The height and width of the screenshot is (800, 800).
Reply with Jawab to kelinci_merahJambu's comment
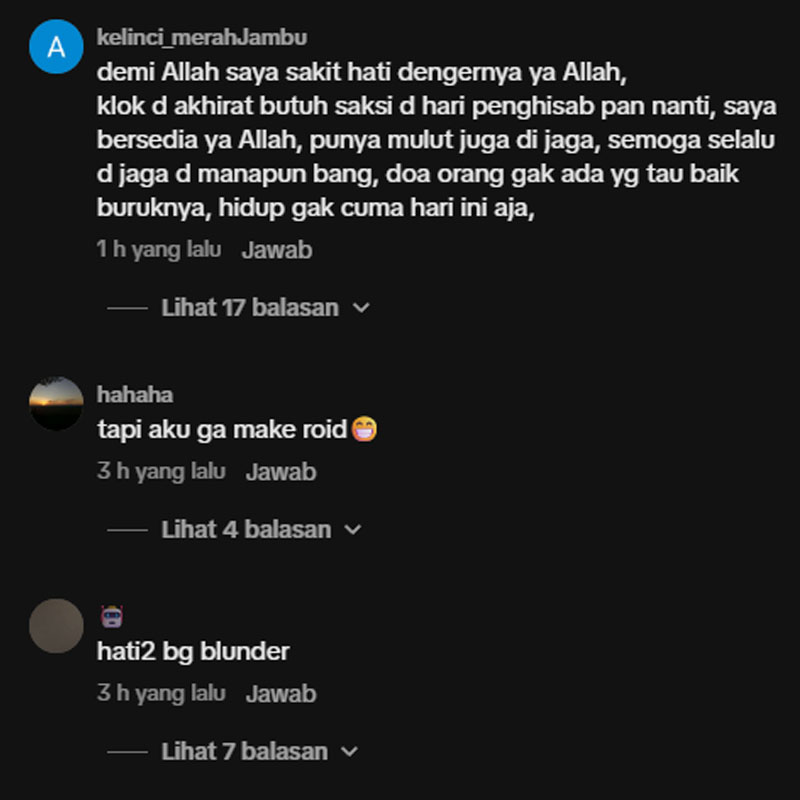(277, 250)
